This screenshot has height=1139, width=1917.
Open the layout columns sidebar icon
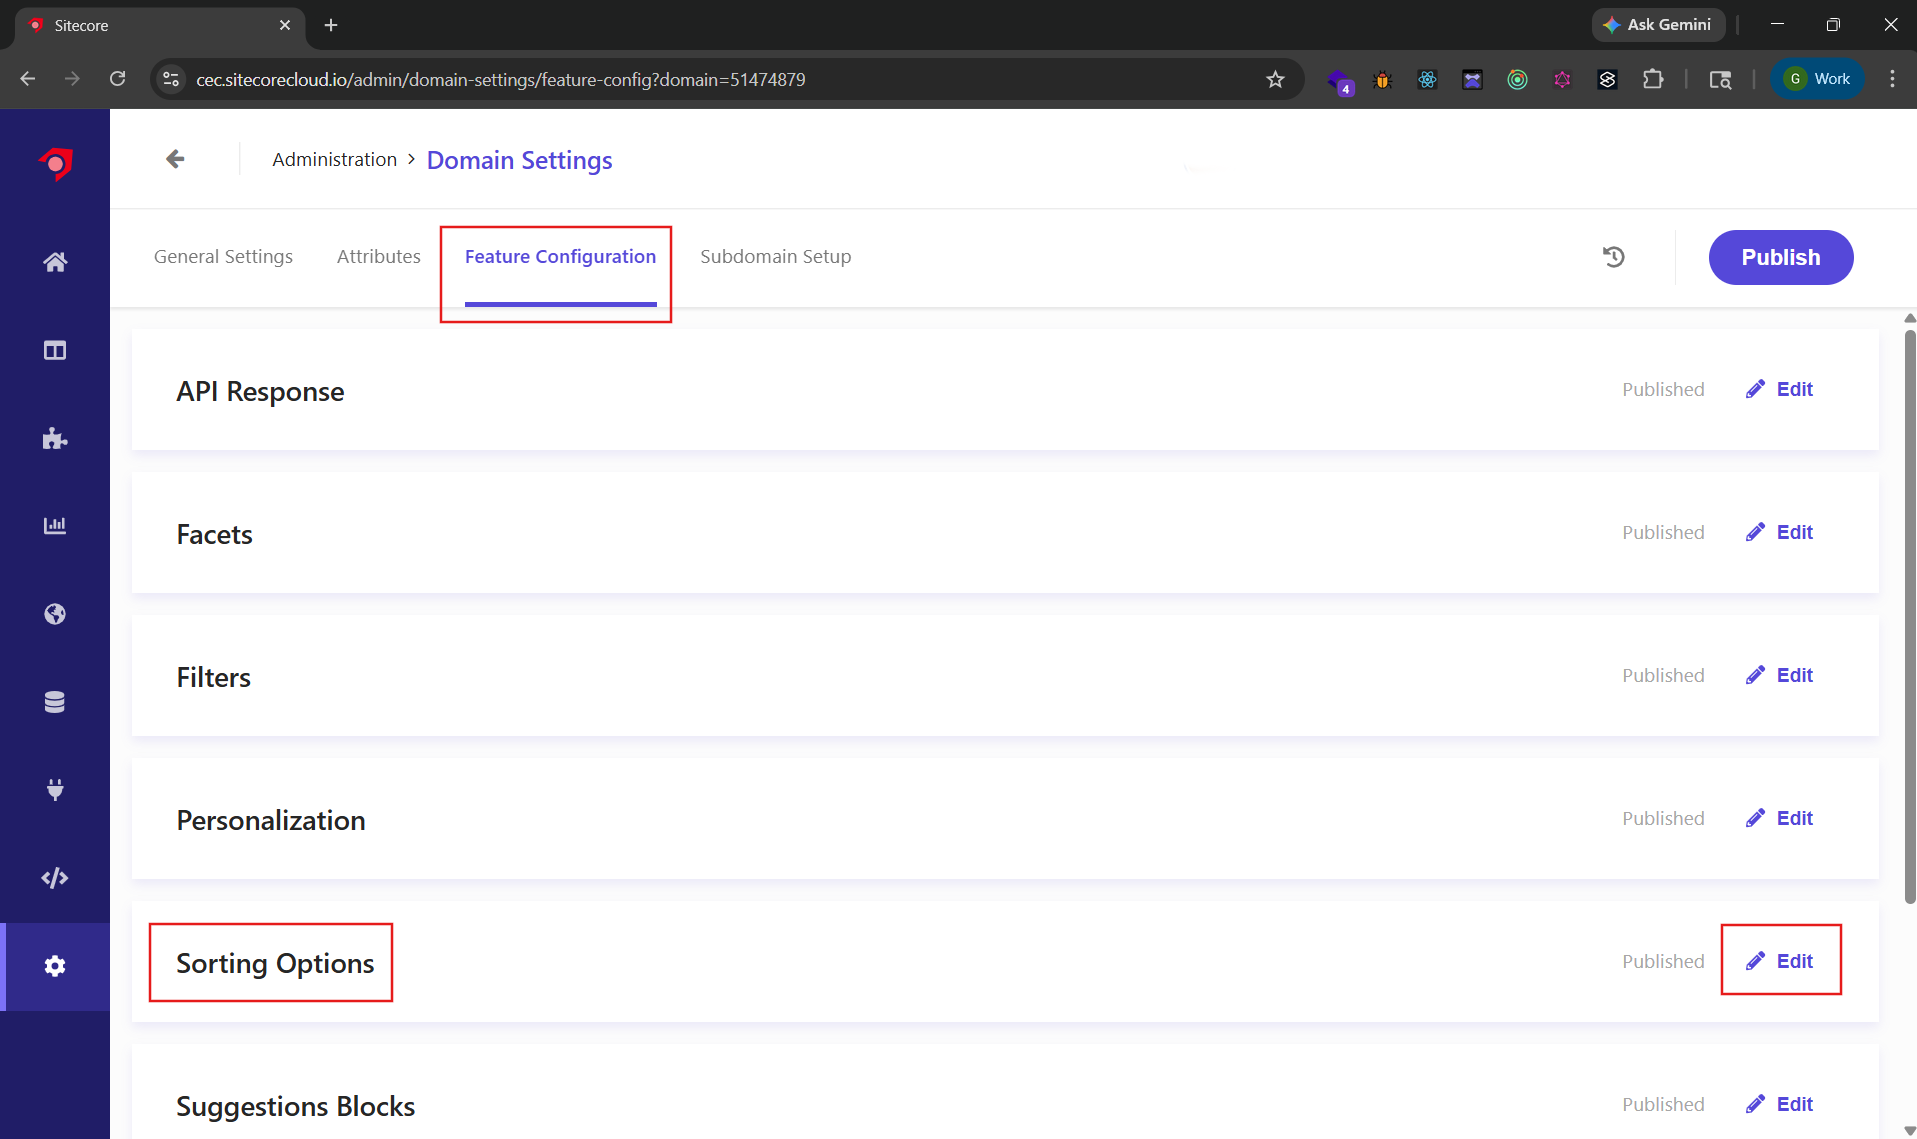pyautogui.click(x=55, y=350)
